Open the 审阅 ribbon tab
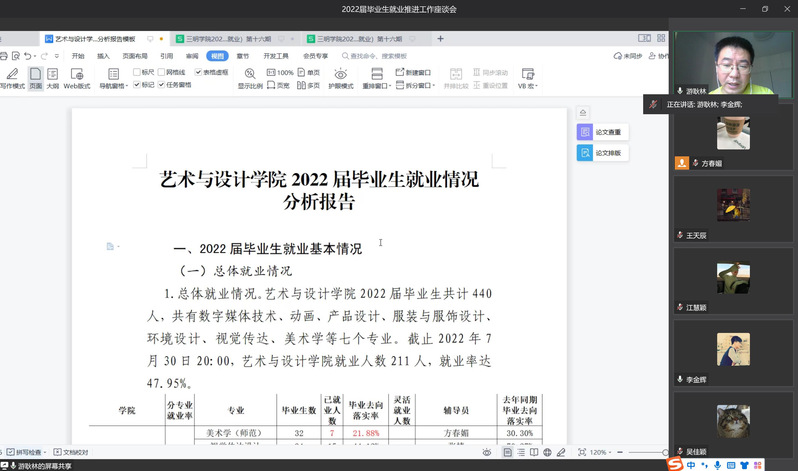 tap(192, 56)
